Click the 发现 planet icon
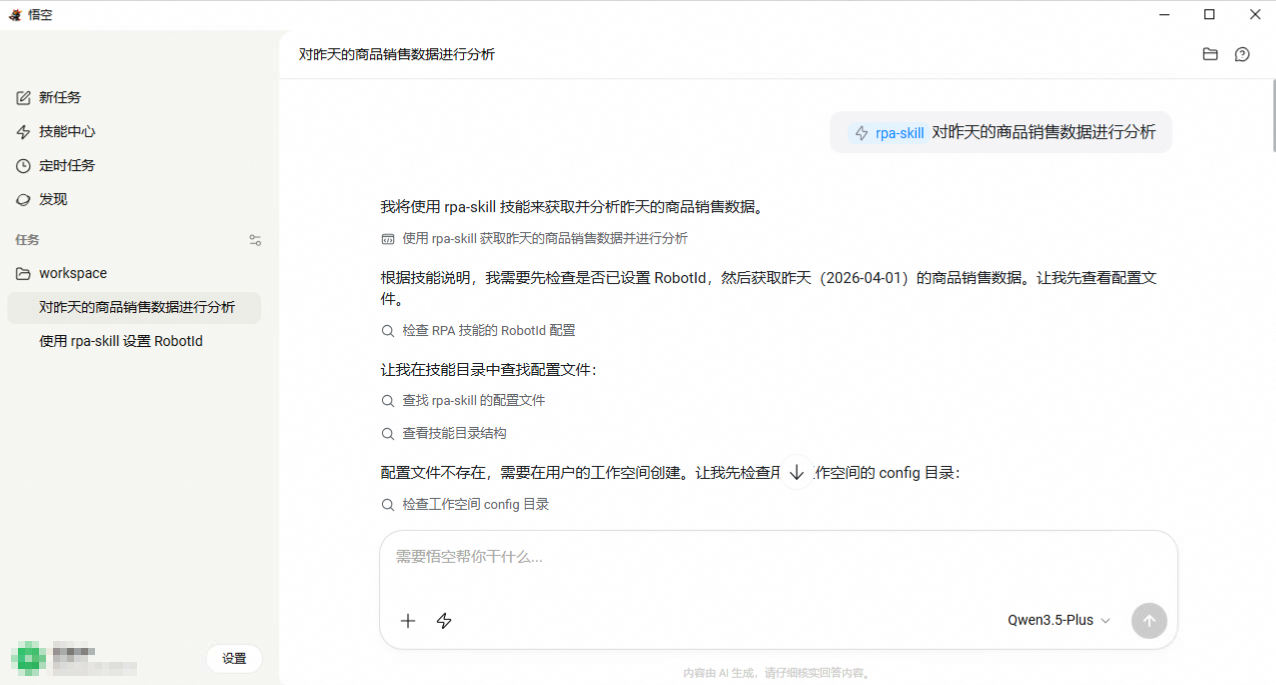 tap(23, 200)
